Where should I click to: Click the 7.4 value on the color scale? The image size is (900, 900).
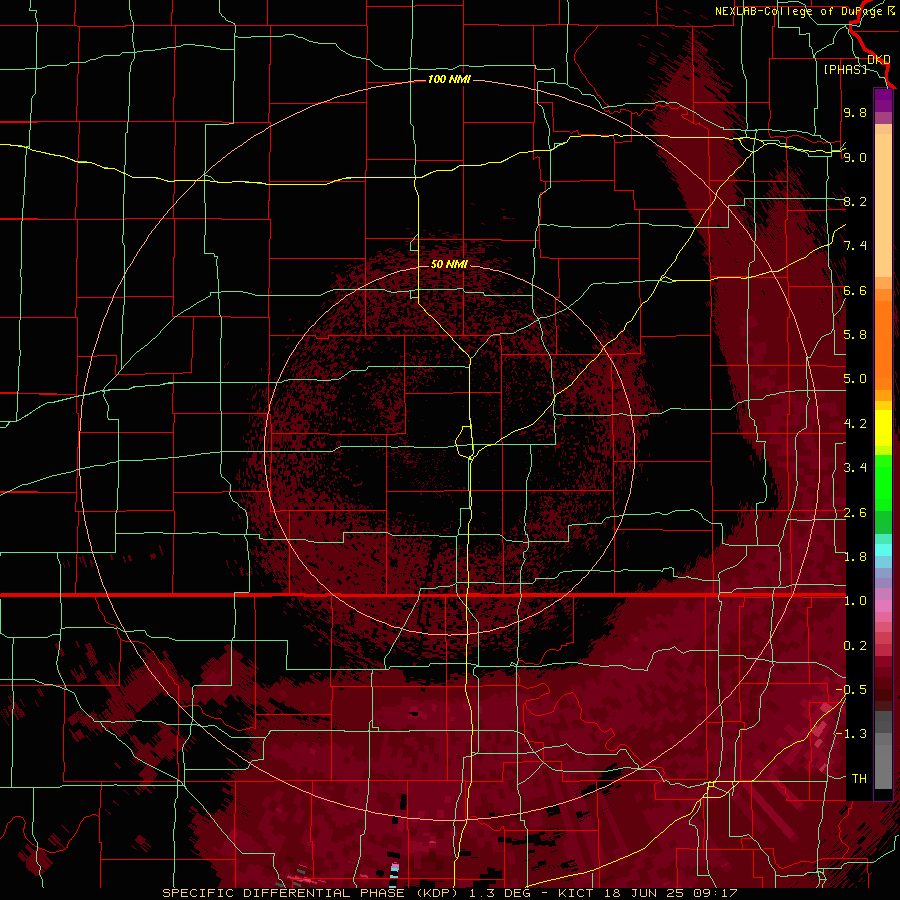click(855, 246)
